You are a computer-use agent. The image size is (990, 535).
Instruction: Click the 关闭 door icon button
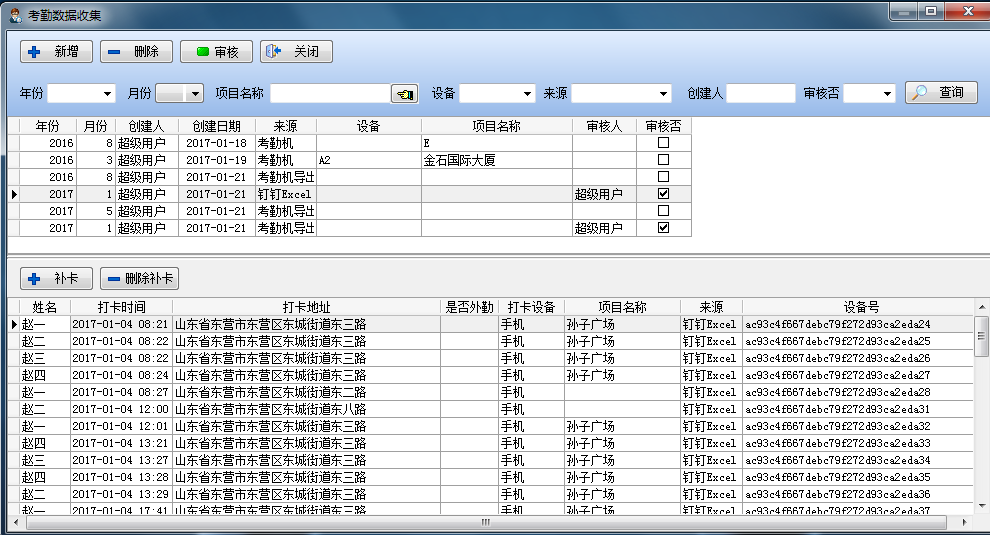(296, 52)
